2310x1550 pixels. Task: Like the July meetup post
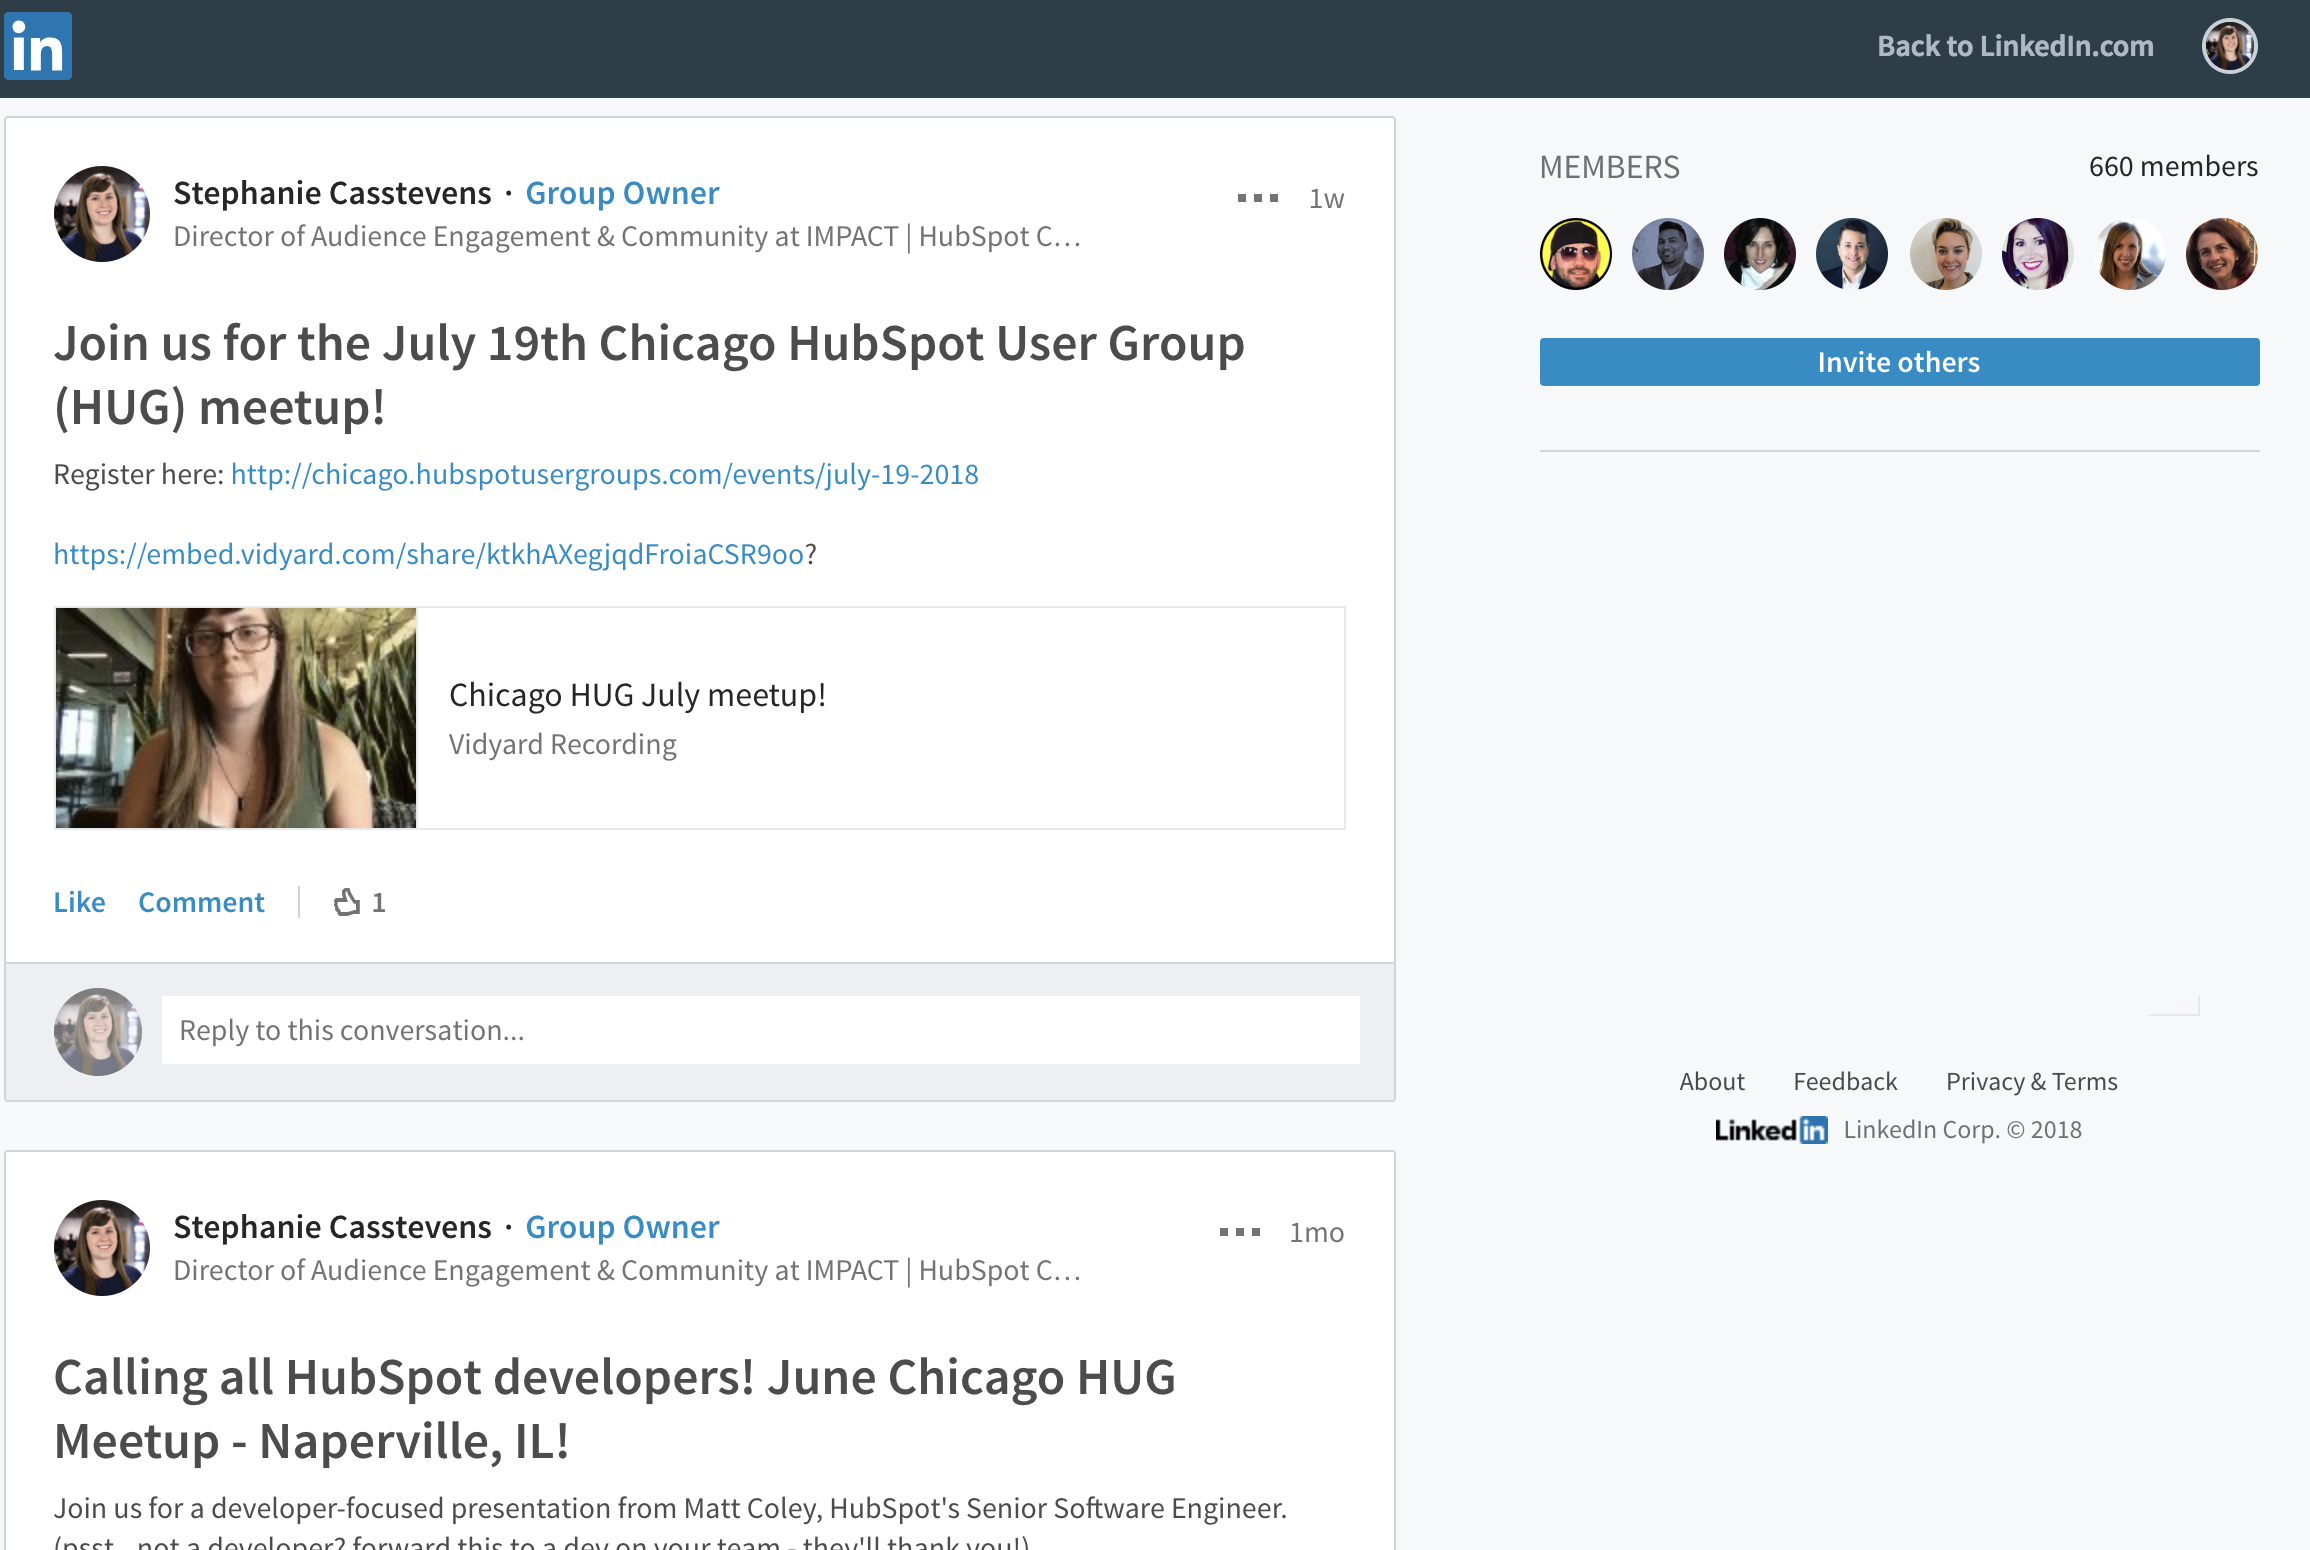(79, 902)
